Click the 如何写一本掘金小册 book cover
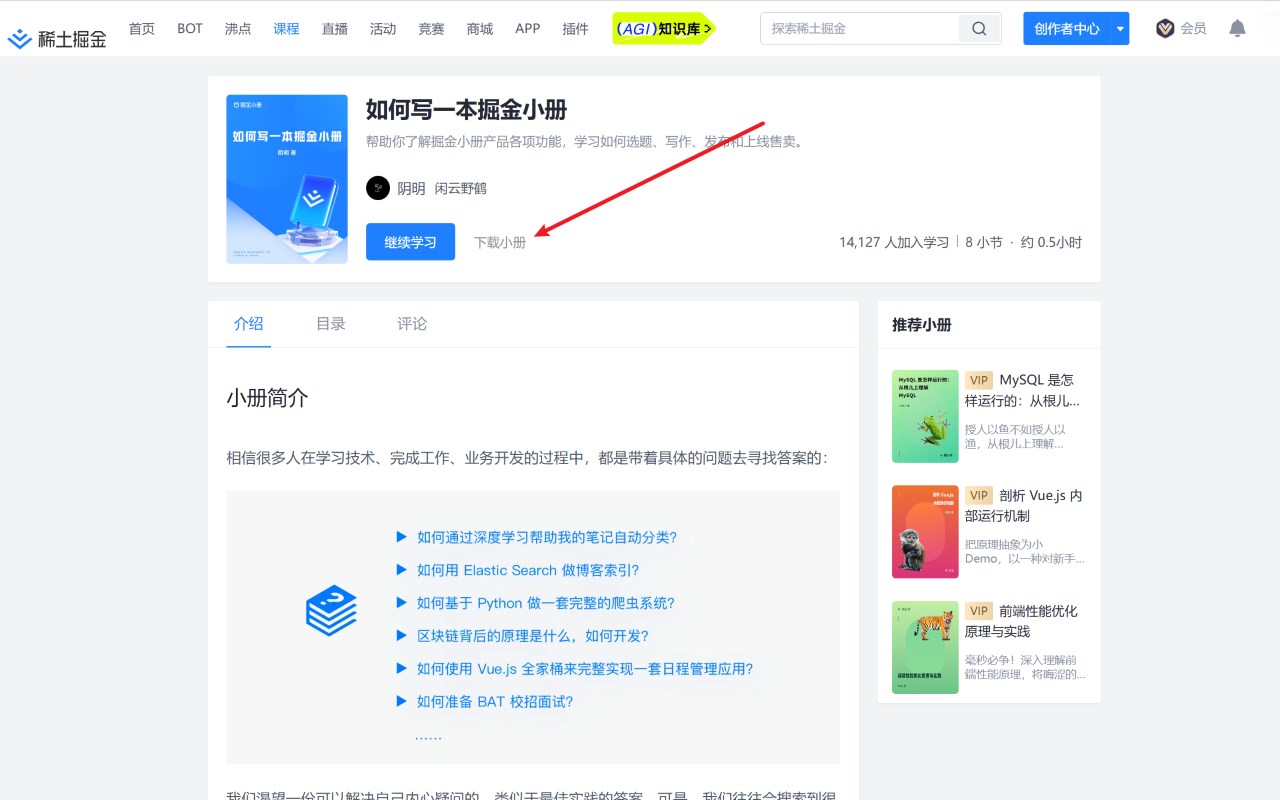Viewport: 1280px width, 800px height. coord(287,179)
